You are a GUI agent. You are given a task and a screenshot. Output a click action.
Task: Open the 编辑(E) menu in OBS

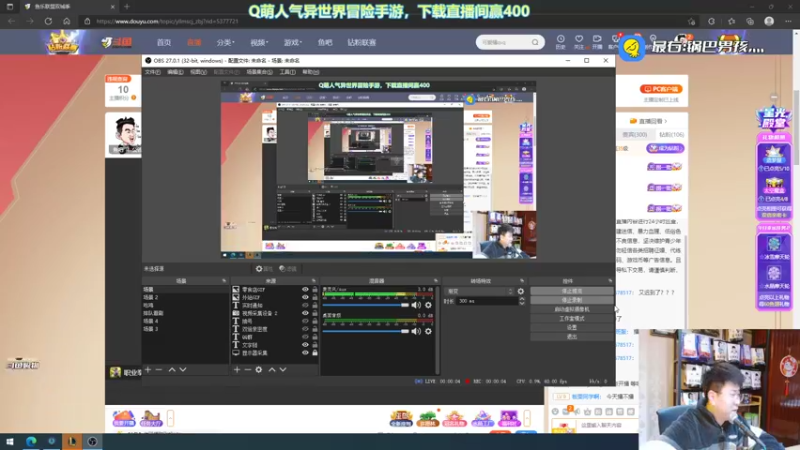click(175, 72)
